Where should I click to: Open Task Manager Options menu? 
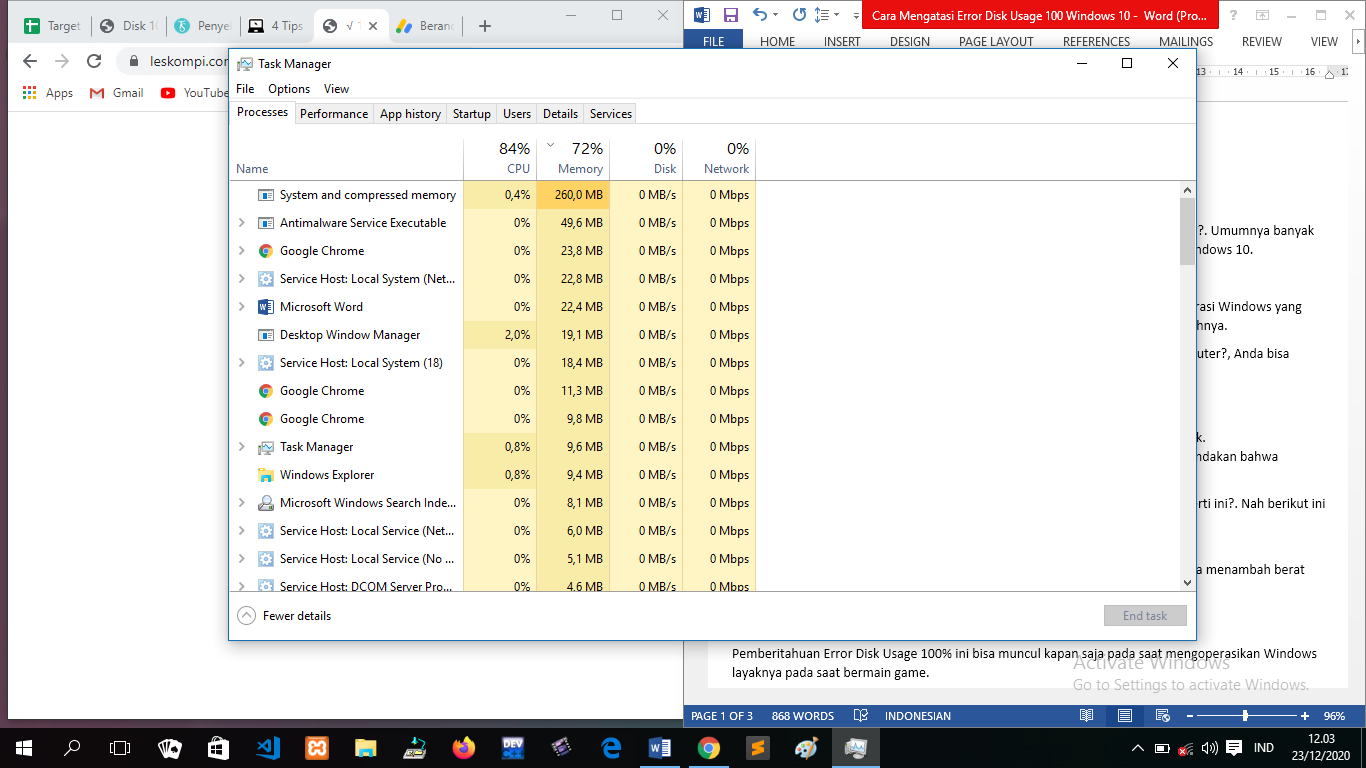[289, 89]
